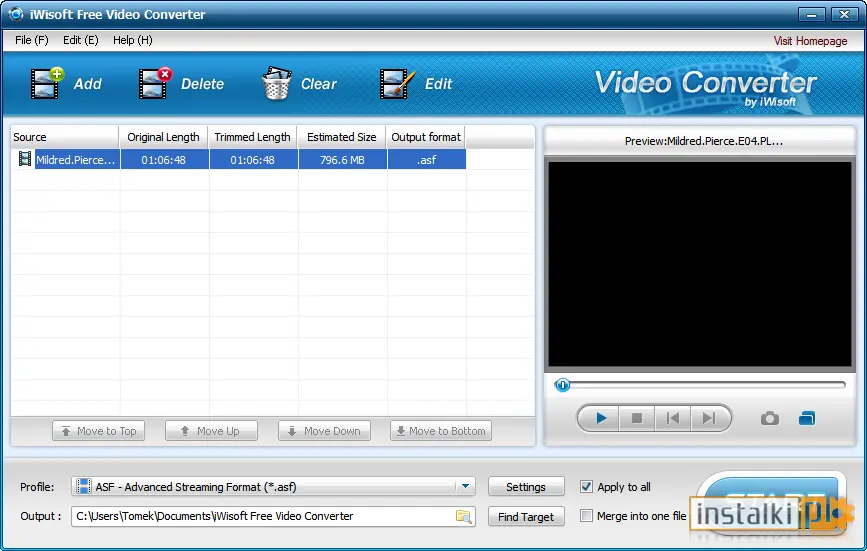Click the Edit video toolbar icon
The image size is (867, 551).
[x=397, y=84]
